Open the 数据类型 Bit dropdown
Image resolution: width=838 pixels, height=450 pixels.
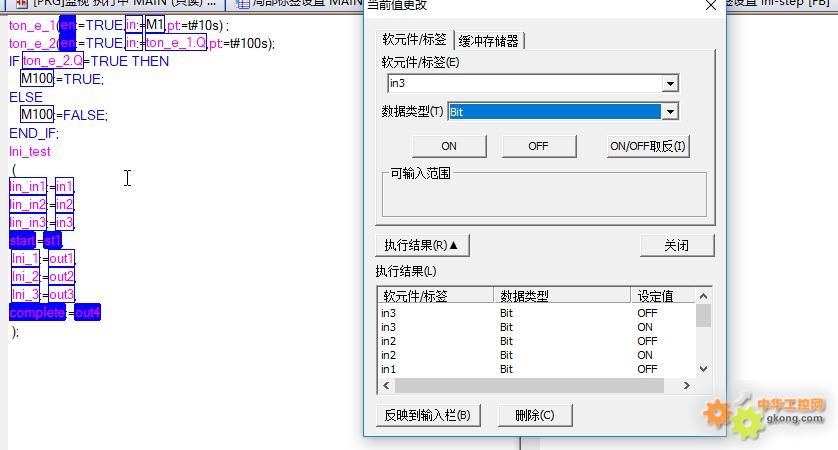tap(670, 112)
